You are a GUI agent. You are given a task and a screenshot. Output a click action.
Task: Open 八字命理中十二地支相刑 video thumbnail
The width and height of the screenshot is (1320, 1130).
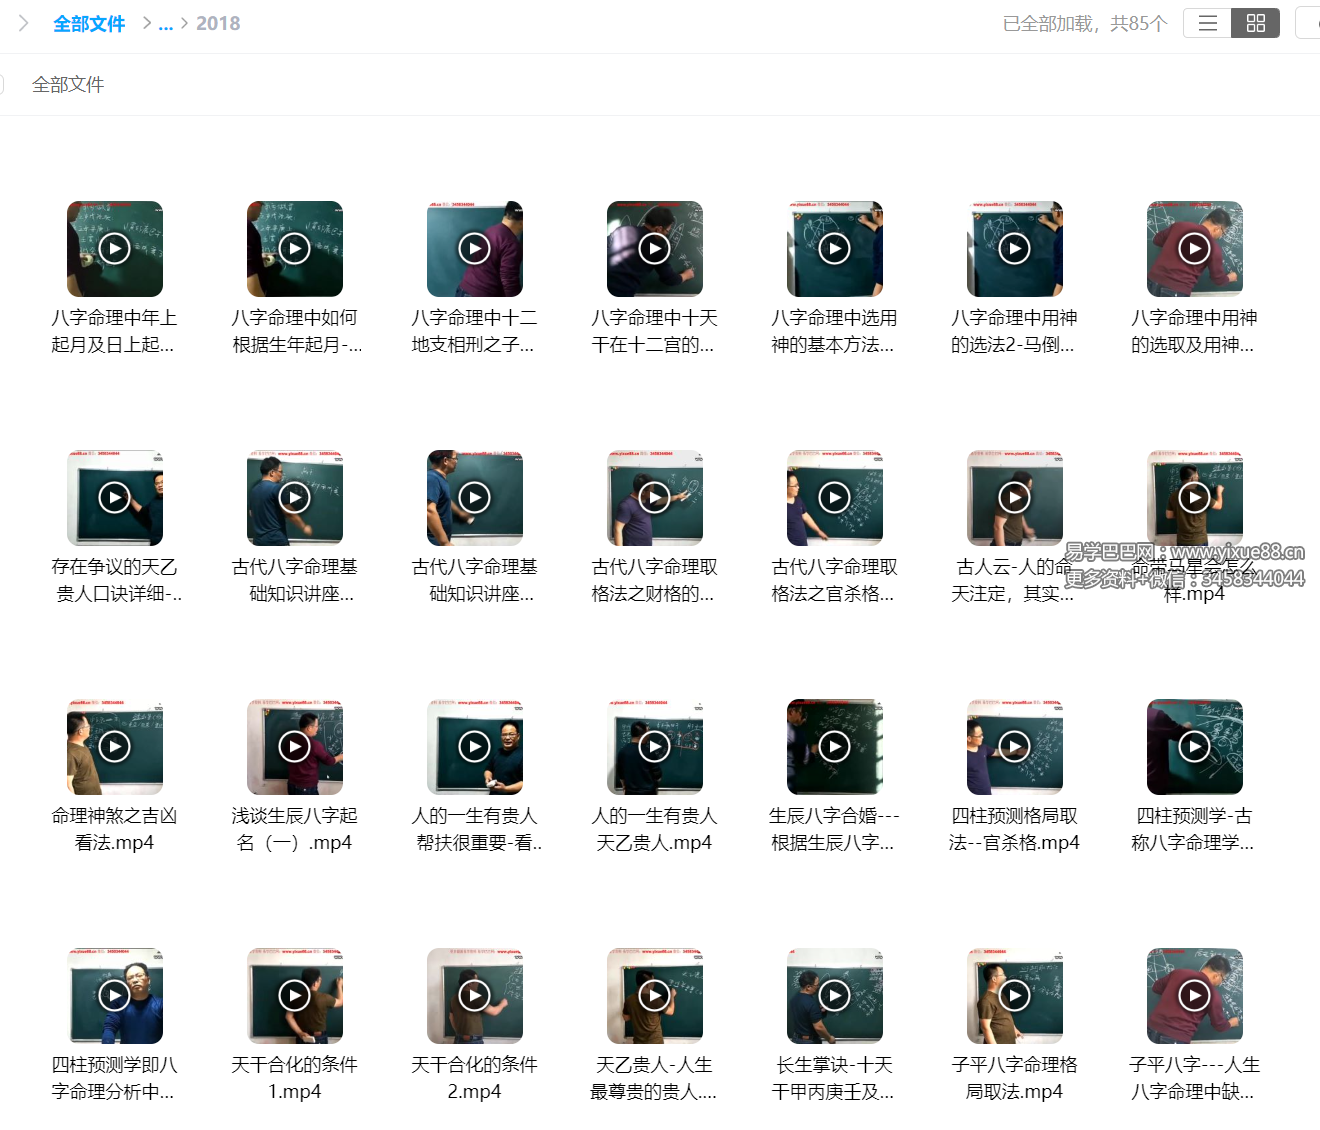click(x=475, y=249)
